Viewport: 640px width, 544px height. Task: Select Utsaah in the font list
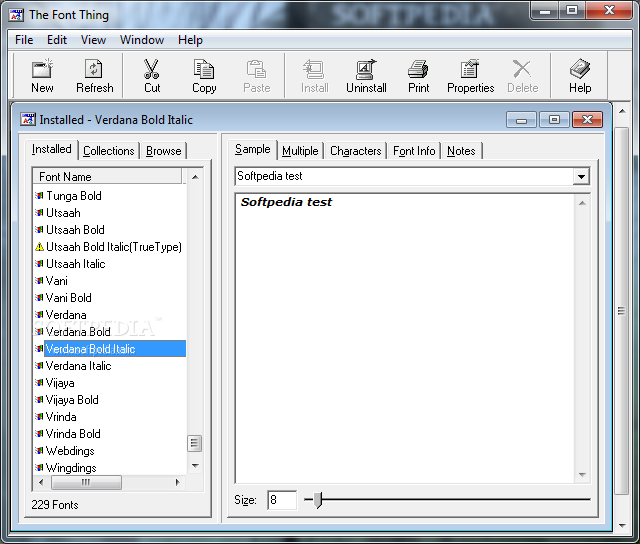point(63,213)
